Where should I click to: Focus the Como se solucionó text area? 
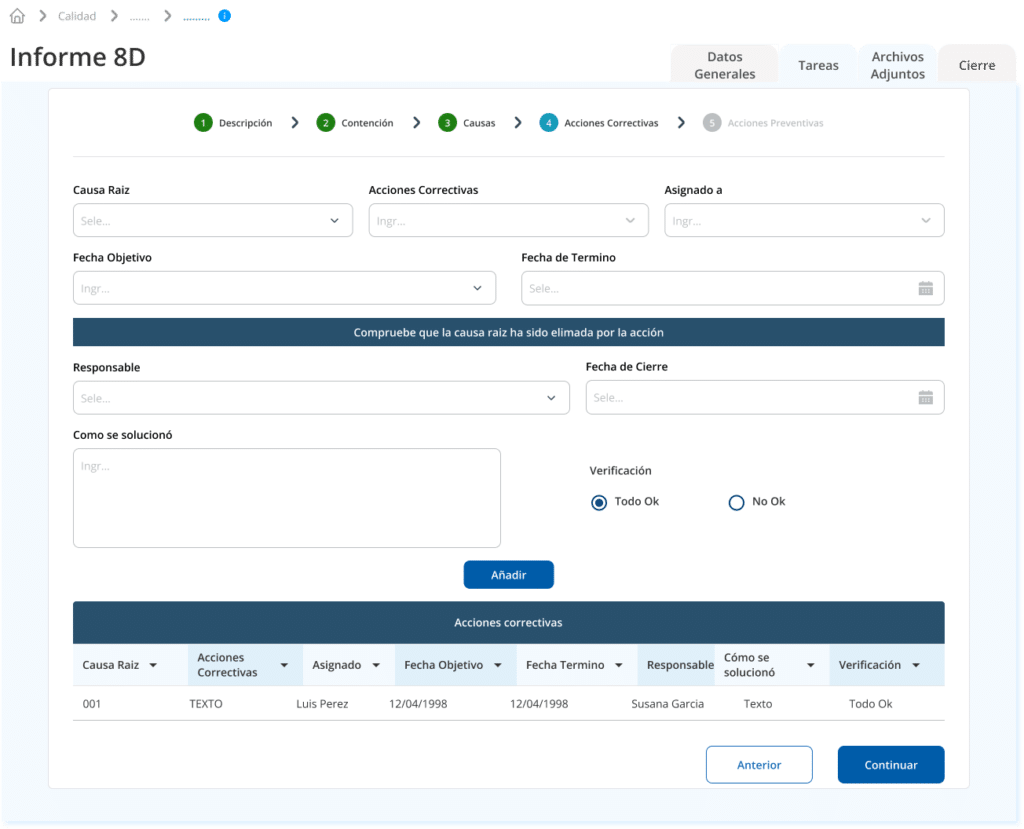(287, 498)
